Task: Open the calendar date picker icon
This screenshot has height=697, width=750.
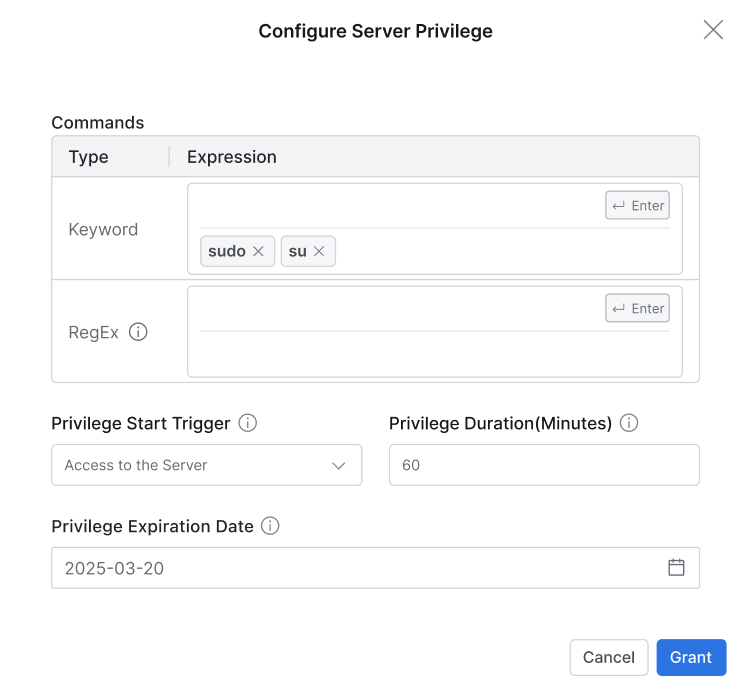Action: pyautogui.click(x=676, y=567)
